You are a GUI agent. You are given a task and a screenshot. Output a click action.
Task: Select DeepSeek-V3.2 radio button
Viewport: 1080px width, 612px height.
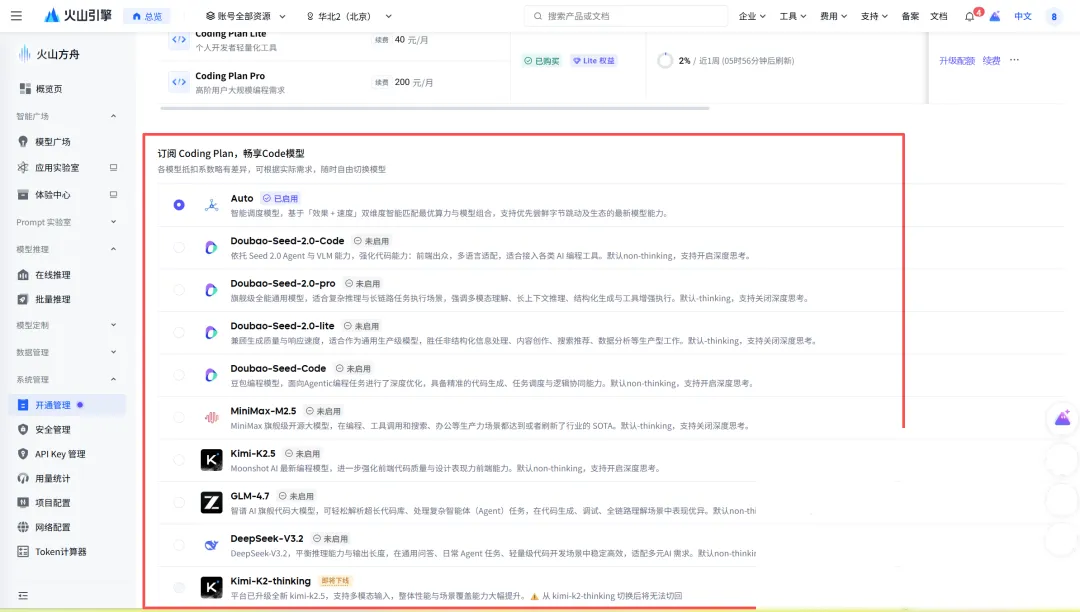tap(179, 545)
